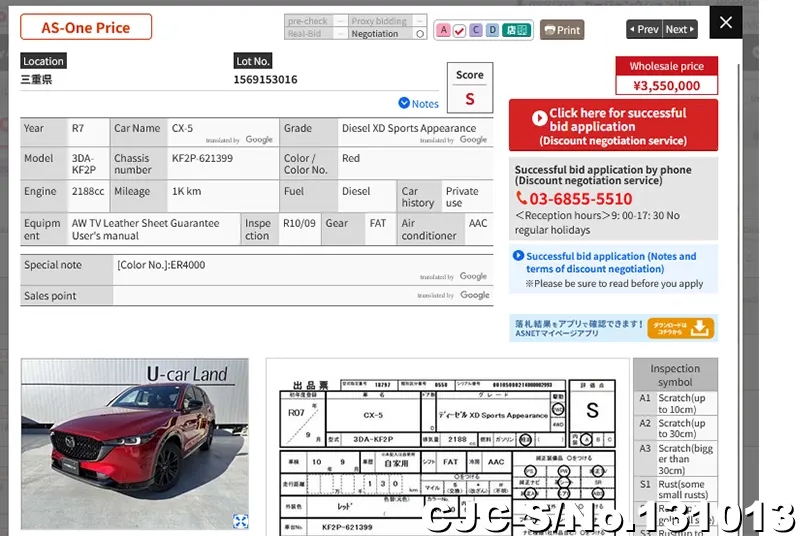Open bid application notes and terms link
The width and height of the screenshot is (800, 536).
click(x=610, y=262)
